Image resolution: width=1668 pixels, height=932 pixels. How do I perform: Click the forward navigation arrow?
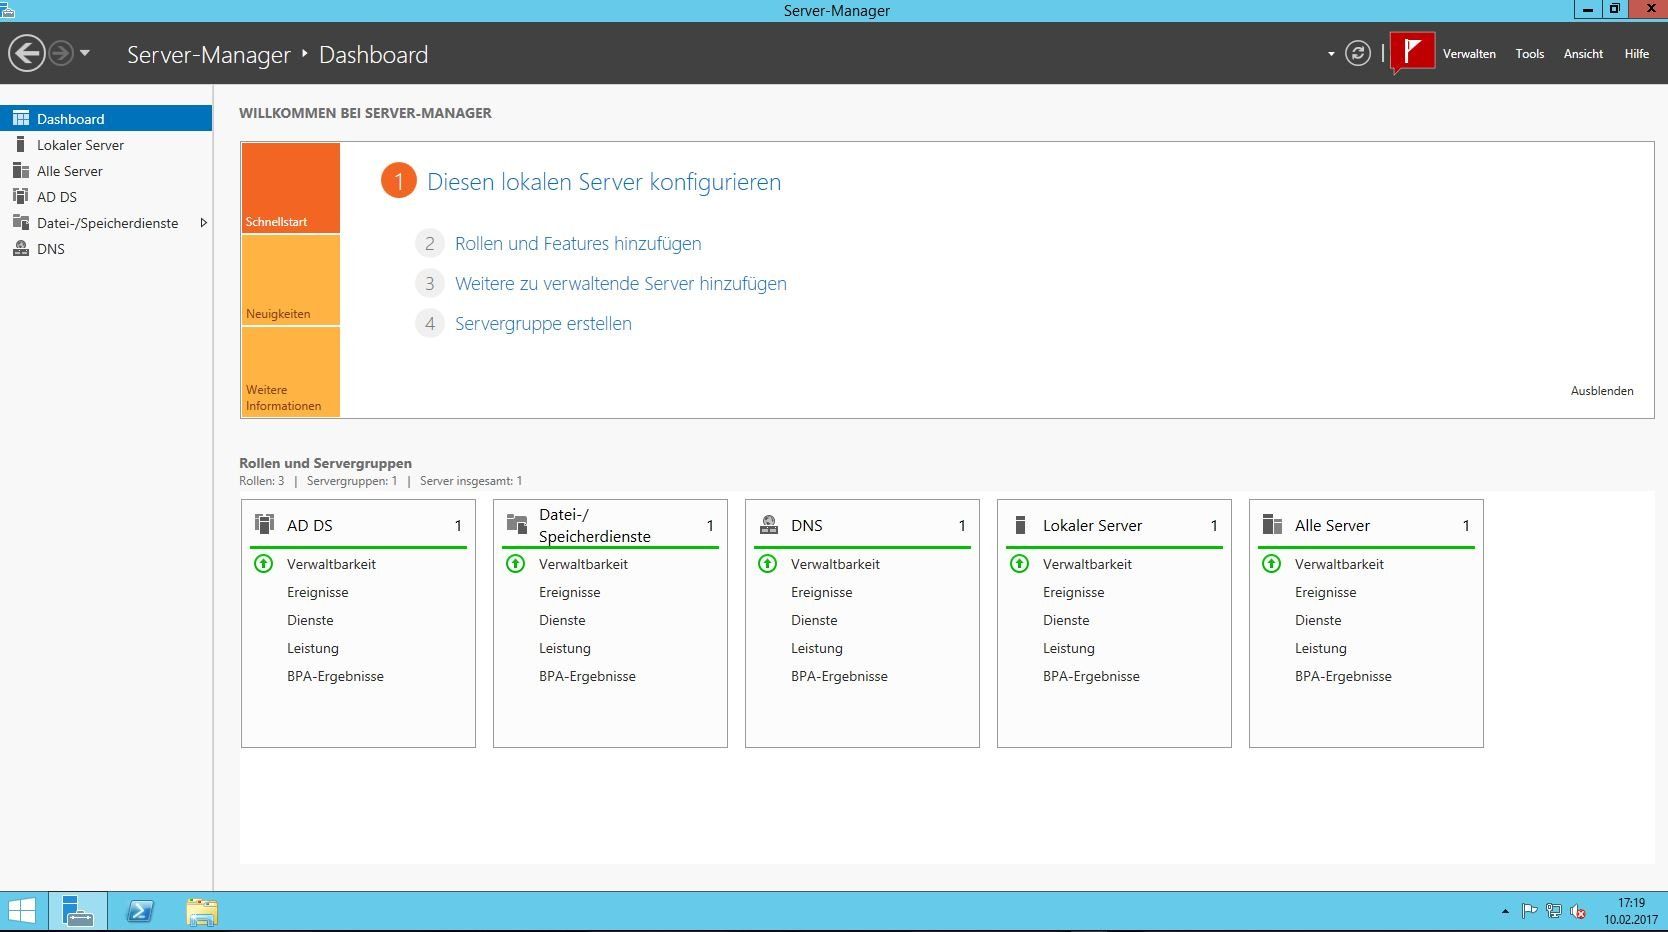tap(61, 53)
